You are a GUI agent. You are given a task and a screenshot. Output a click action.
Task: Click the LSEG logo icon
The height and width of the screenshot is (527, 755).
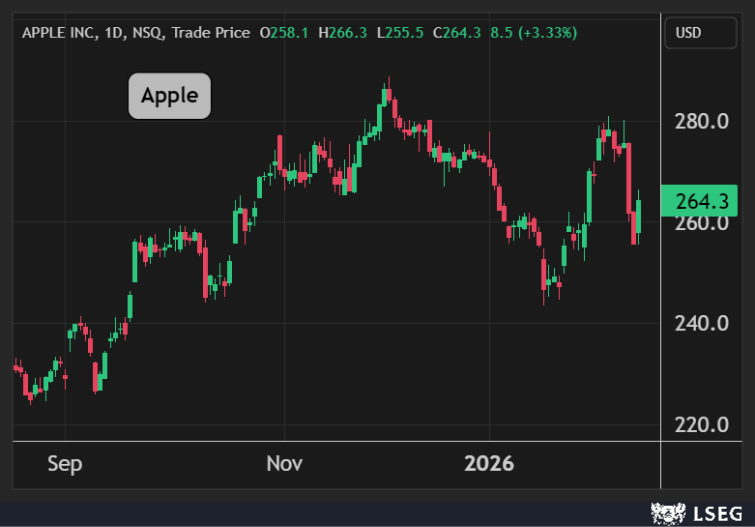click(x=667, y=514)
